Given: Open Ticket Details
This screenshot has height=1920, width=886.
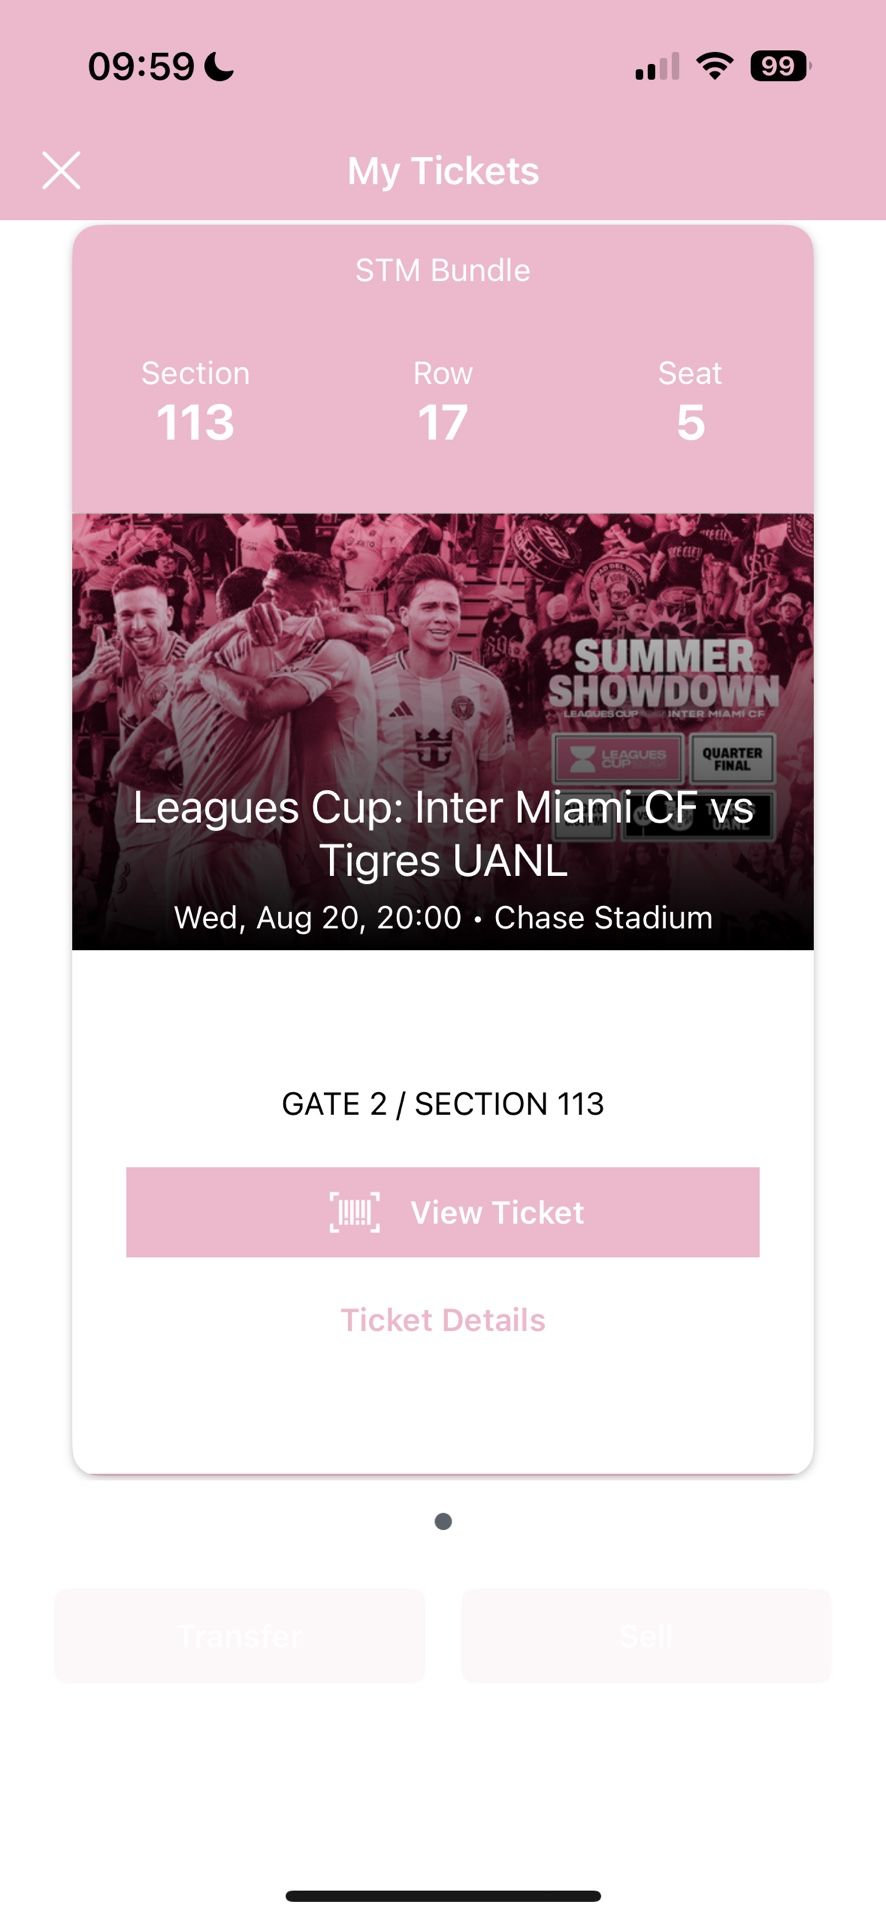Looking at the screenshot, I should (443, 1319).
